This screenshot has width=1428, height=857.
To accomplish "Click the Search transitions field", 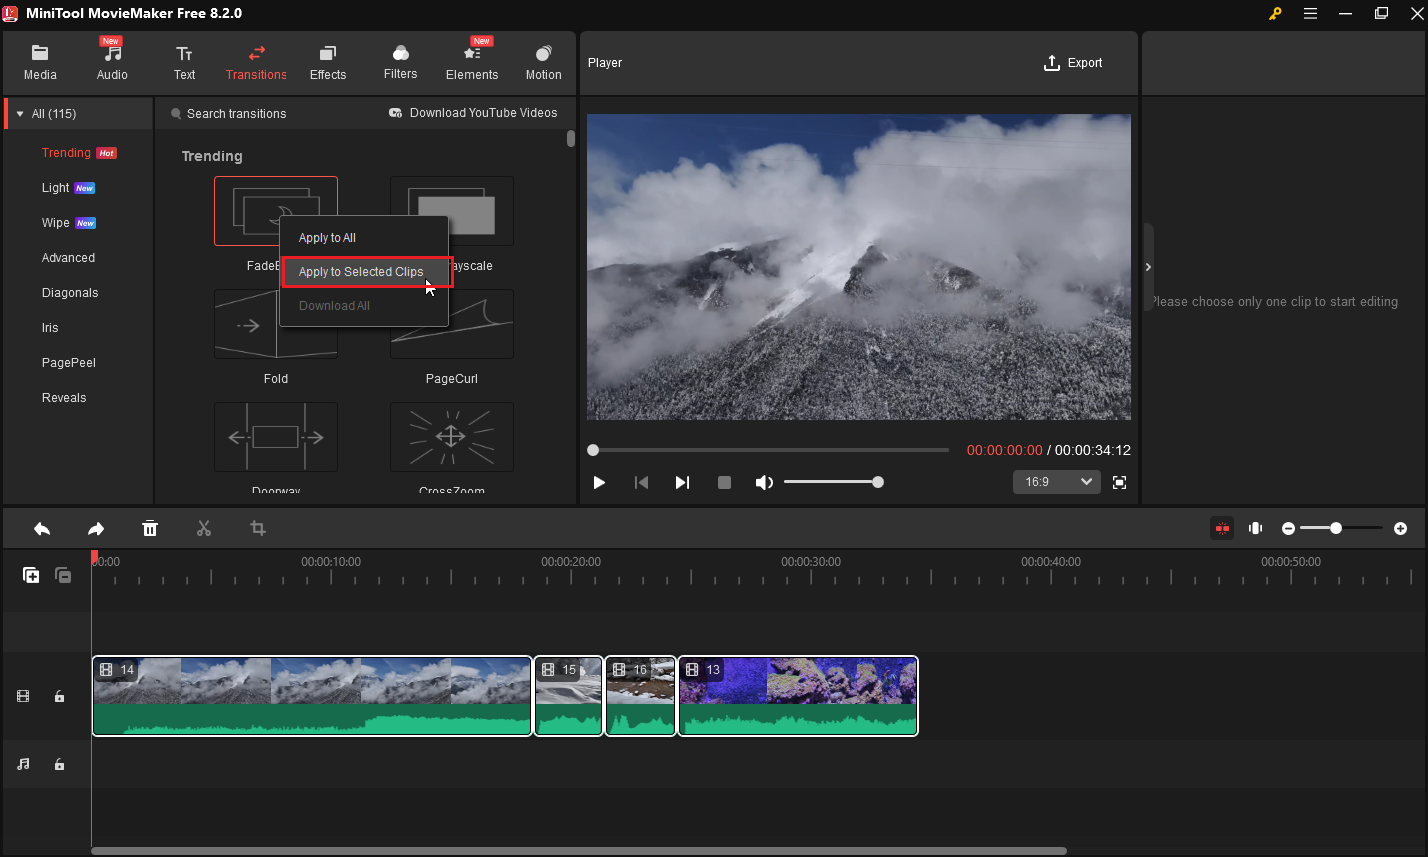I will pos(236,114).
